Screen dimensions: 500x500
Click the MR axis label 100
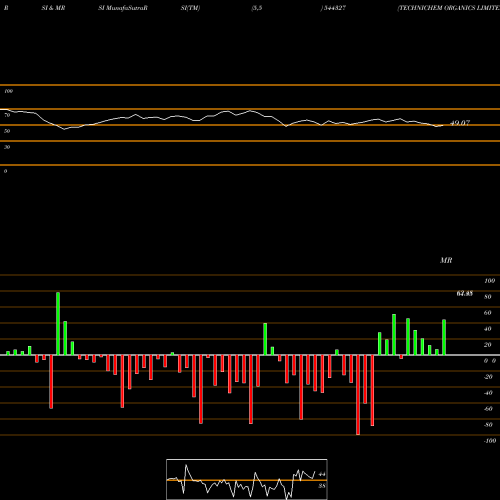(490, 281)
